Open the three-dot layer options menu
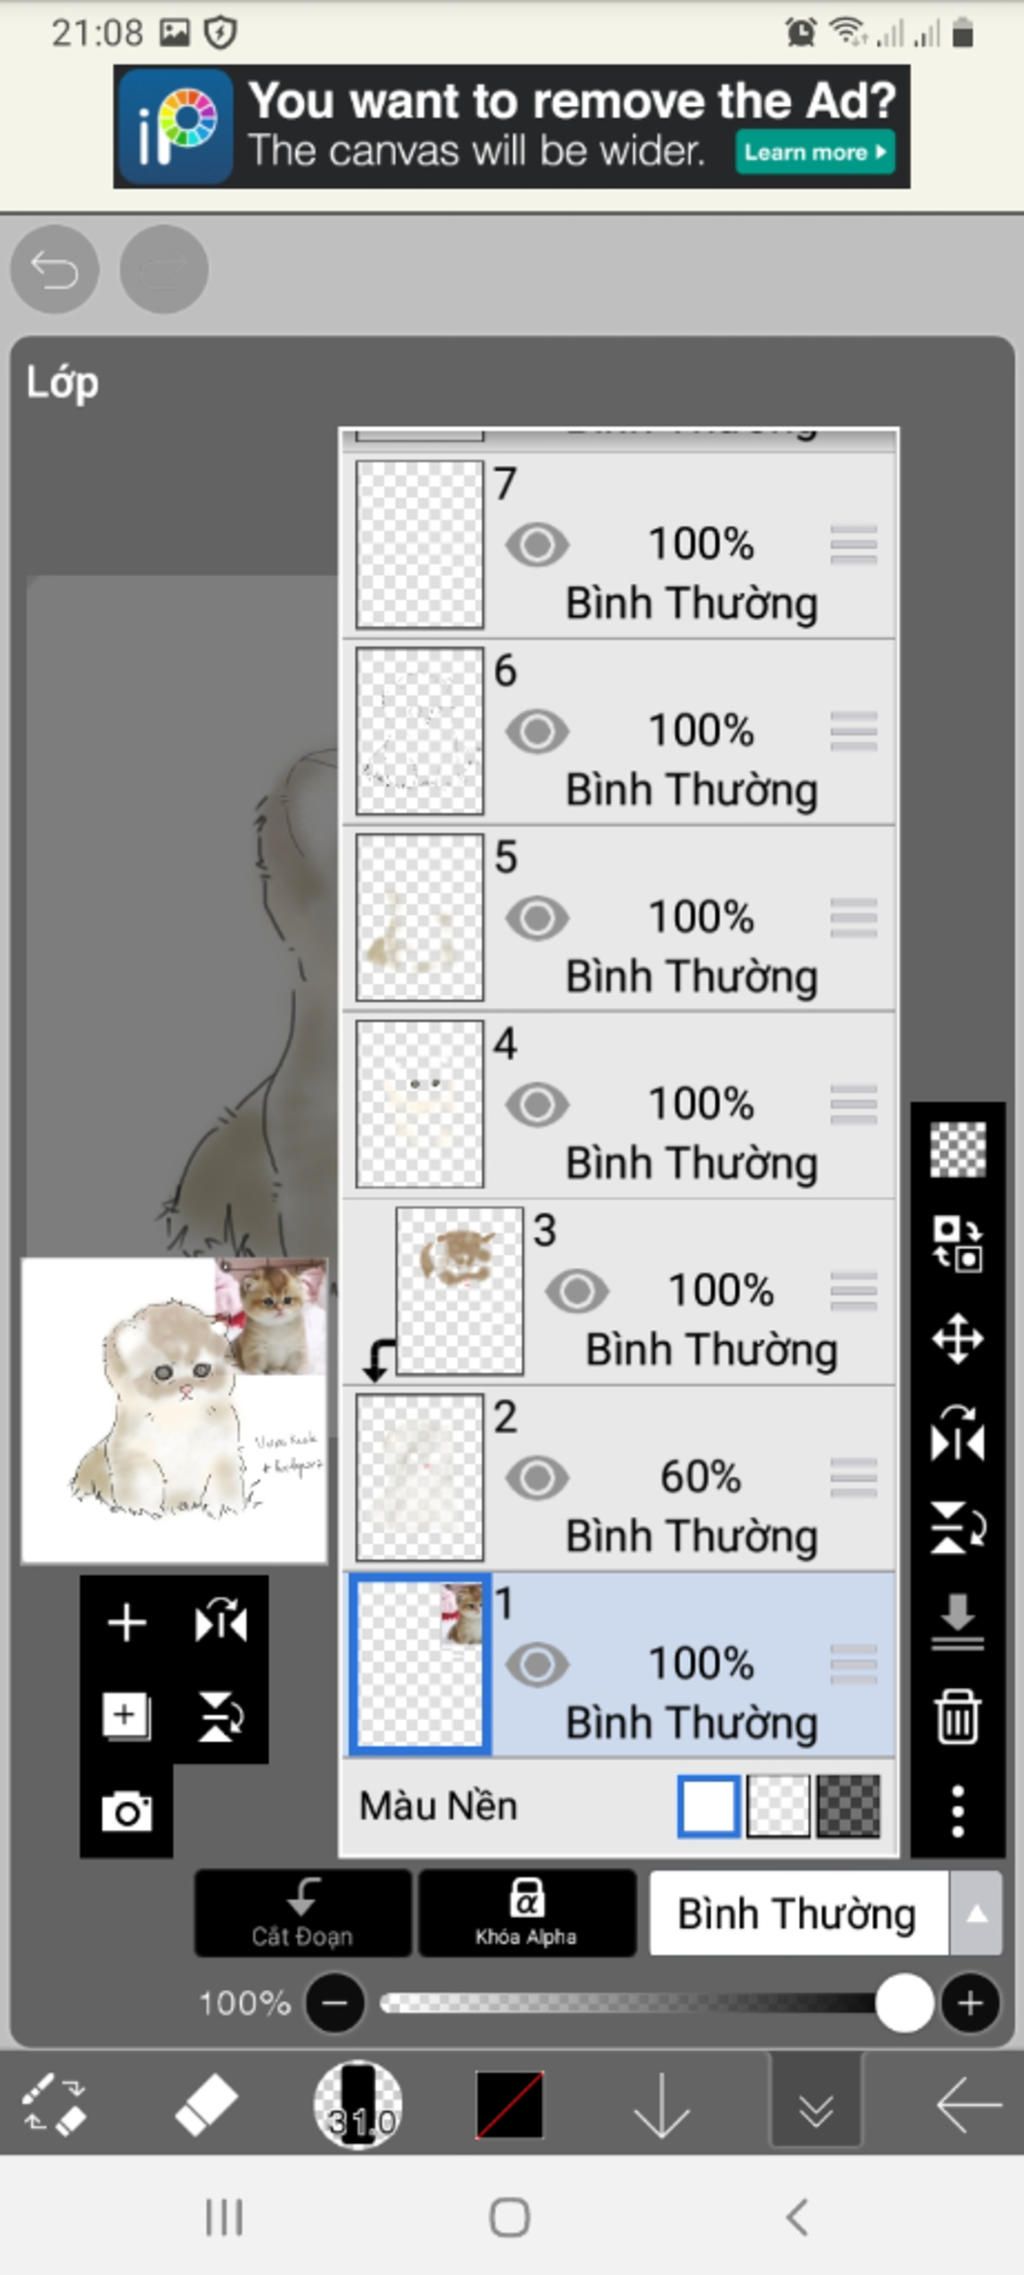The width and height of the screenshot is (1024, 2275). [x=957, y=1810]
